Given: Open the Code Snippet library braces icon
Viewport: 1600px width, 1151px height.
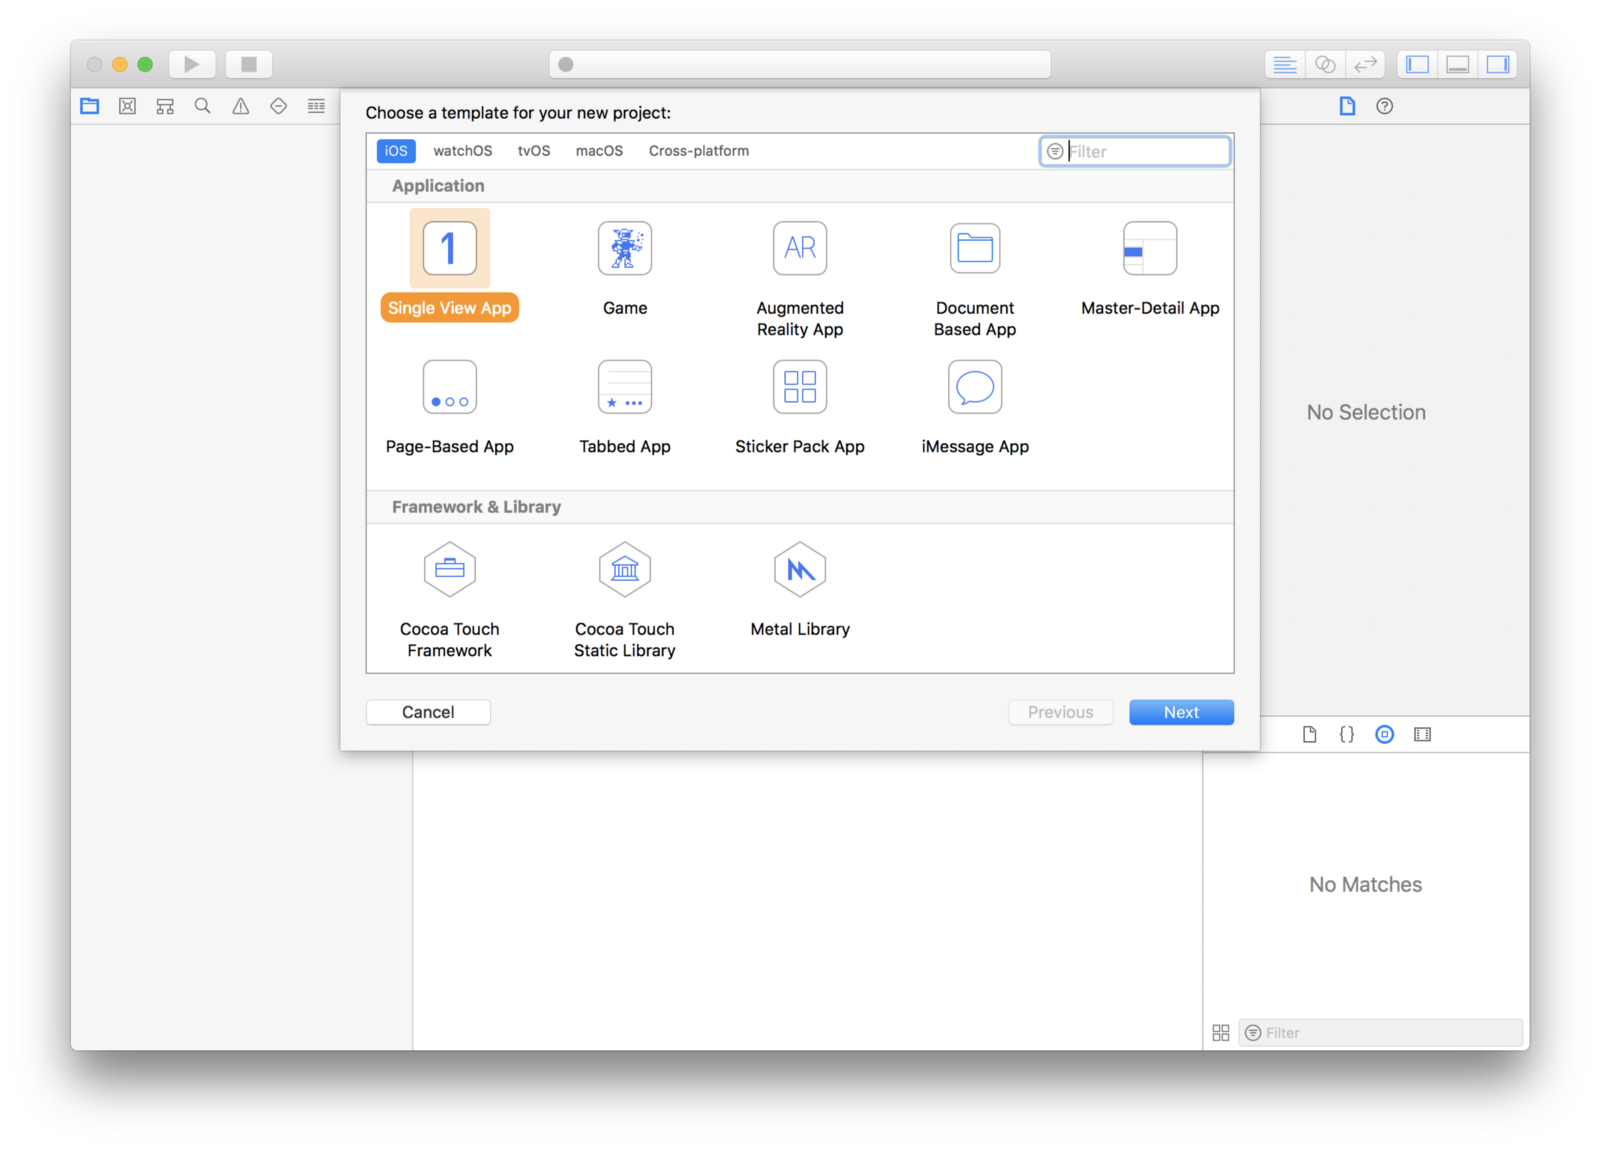Looking at the screenshot, I should pos(1347,735).
